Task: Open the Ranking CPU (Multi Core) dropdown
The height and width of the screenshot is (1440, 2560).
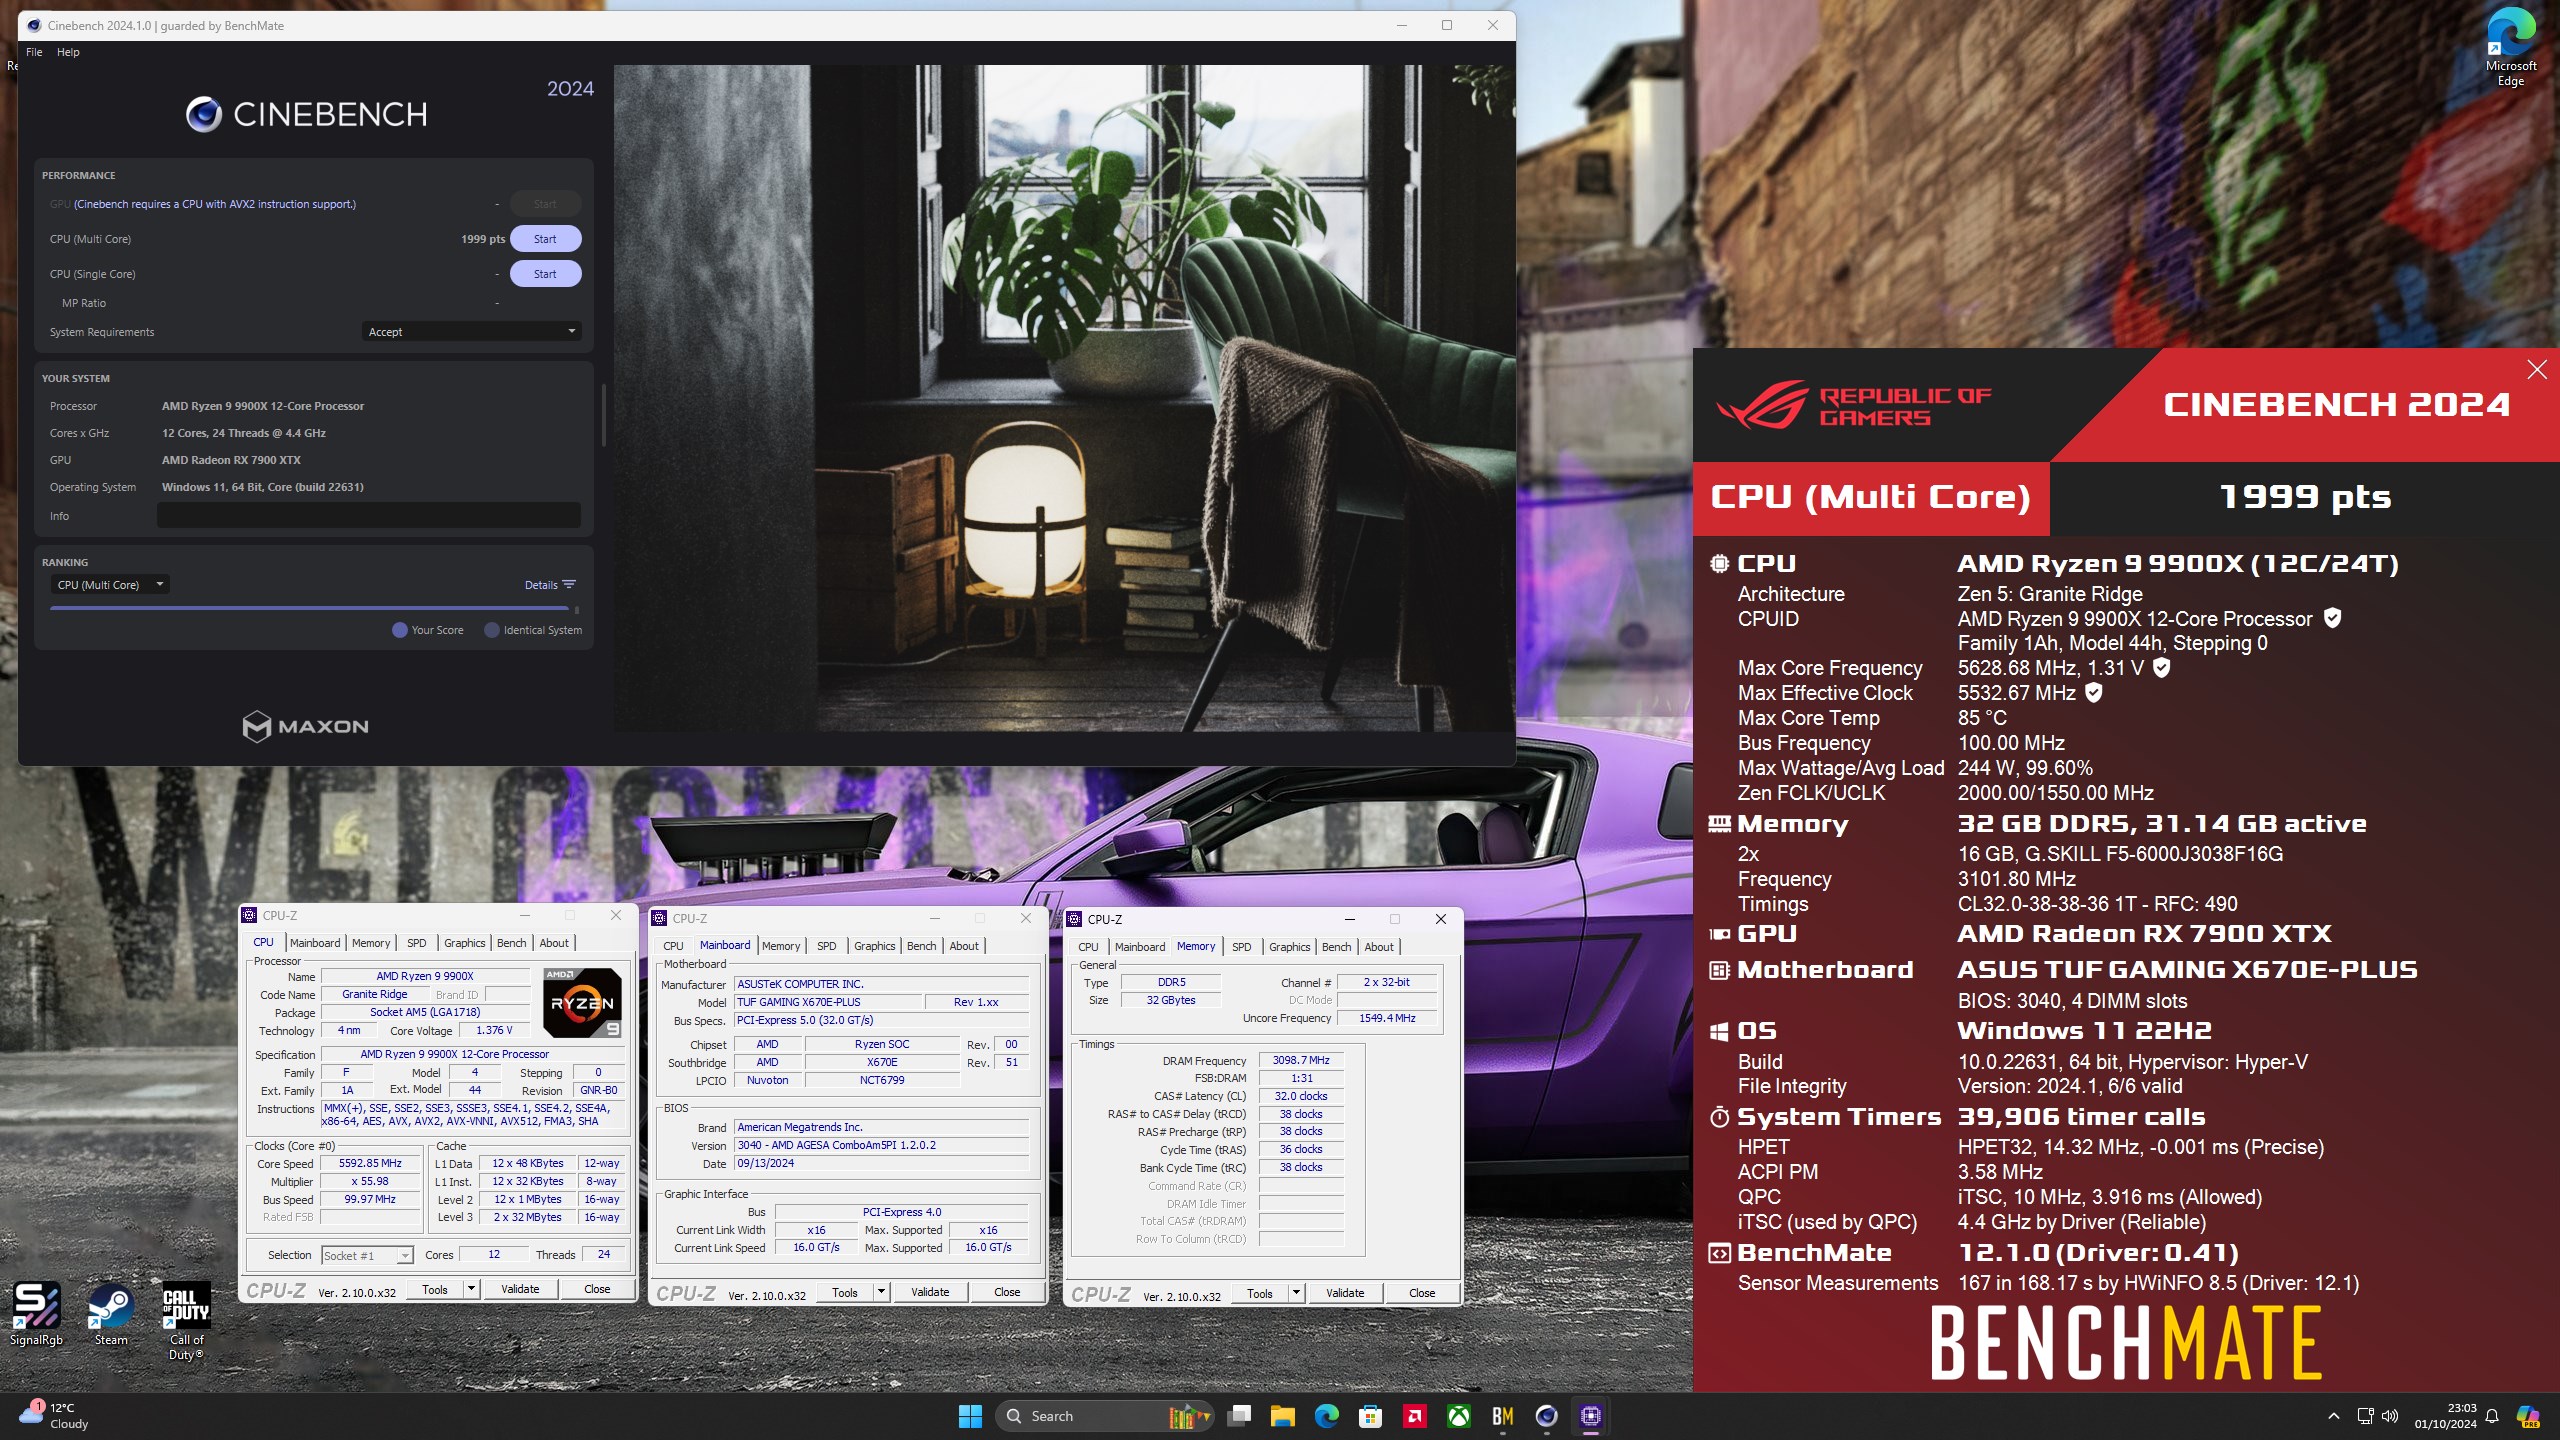Action: coord(109,585)
